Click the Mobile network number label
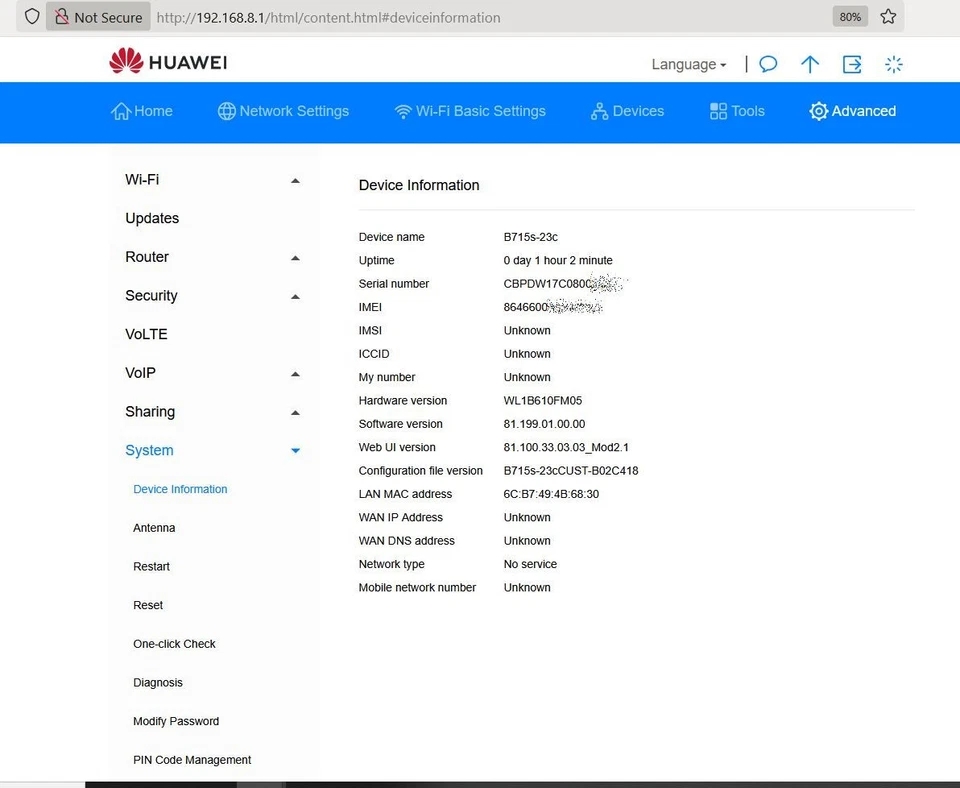The image size is (960, 788). [x=417, y=587]
